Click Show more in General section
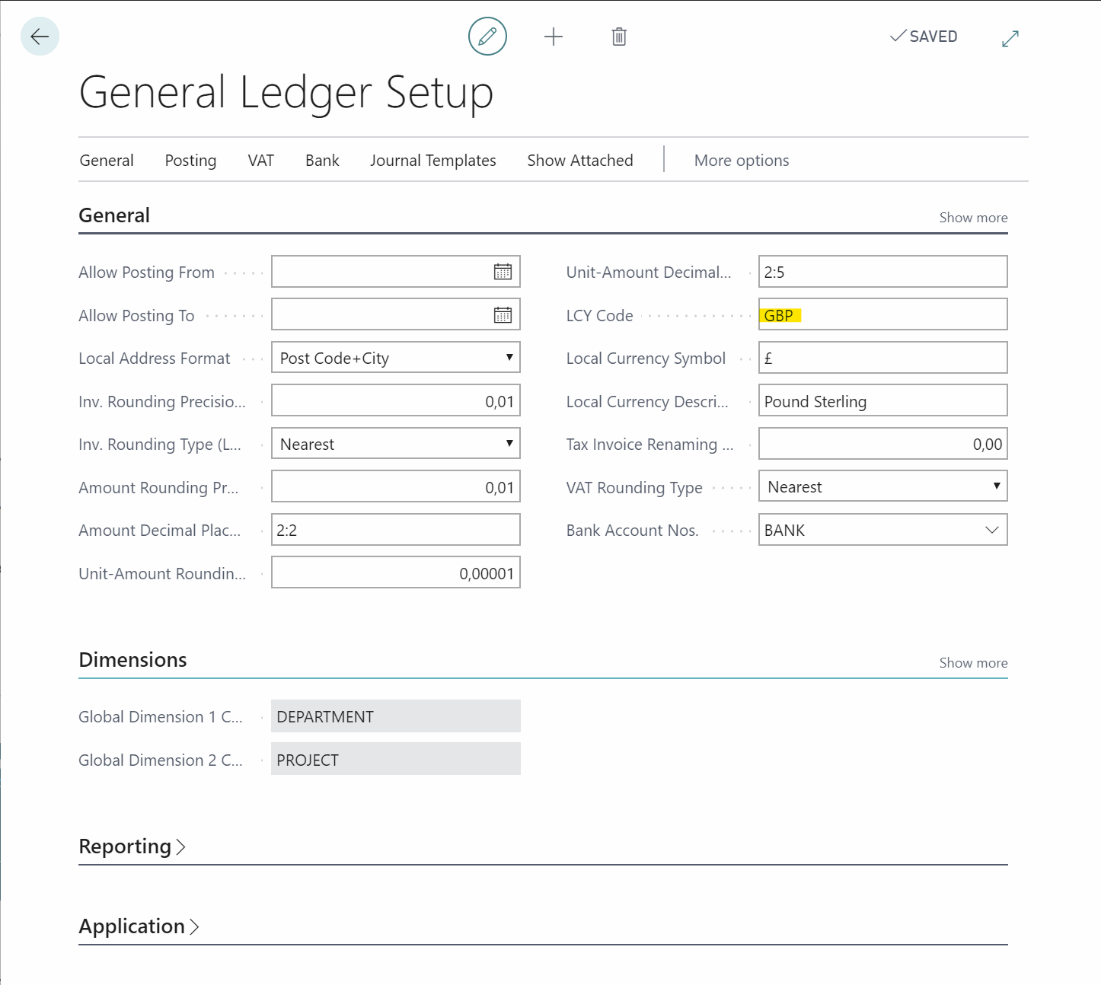 [972, 217]
